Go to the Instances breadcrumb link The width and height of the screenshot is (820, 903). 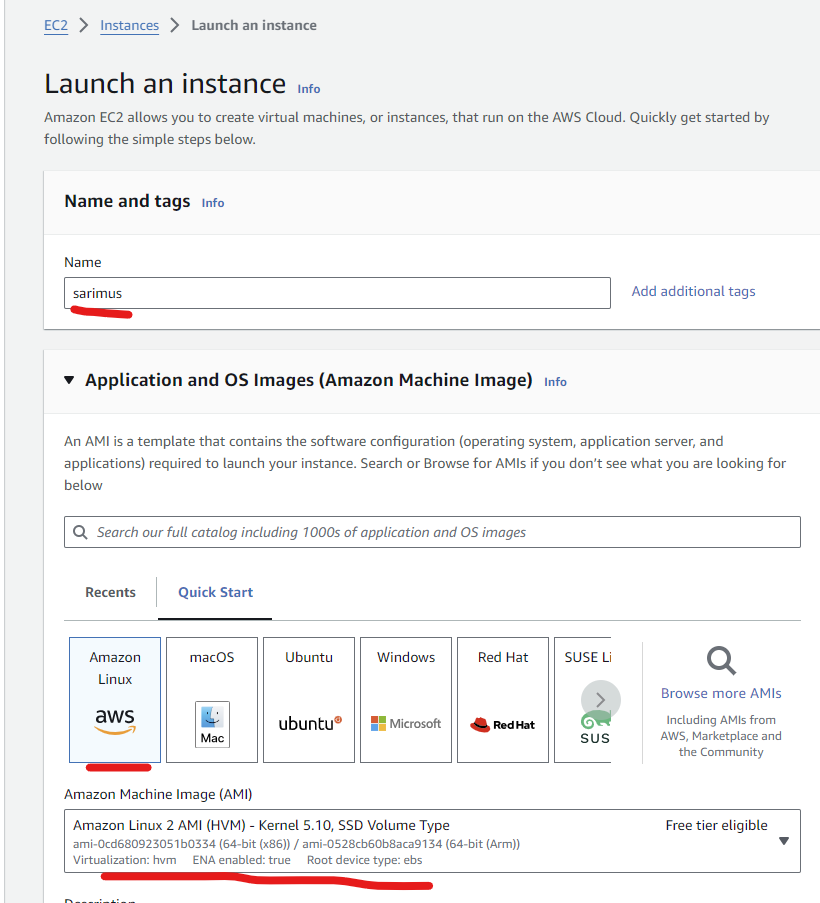pyautogui.click(x=130, y=25)
